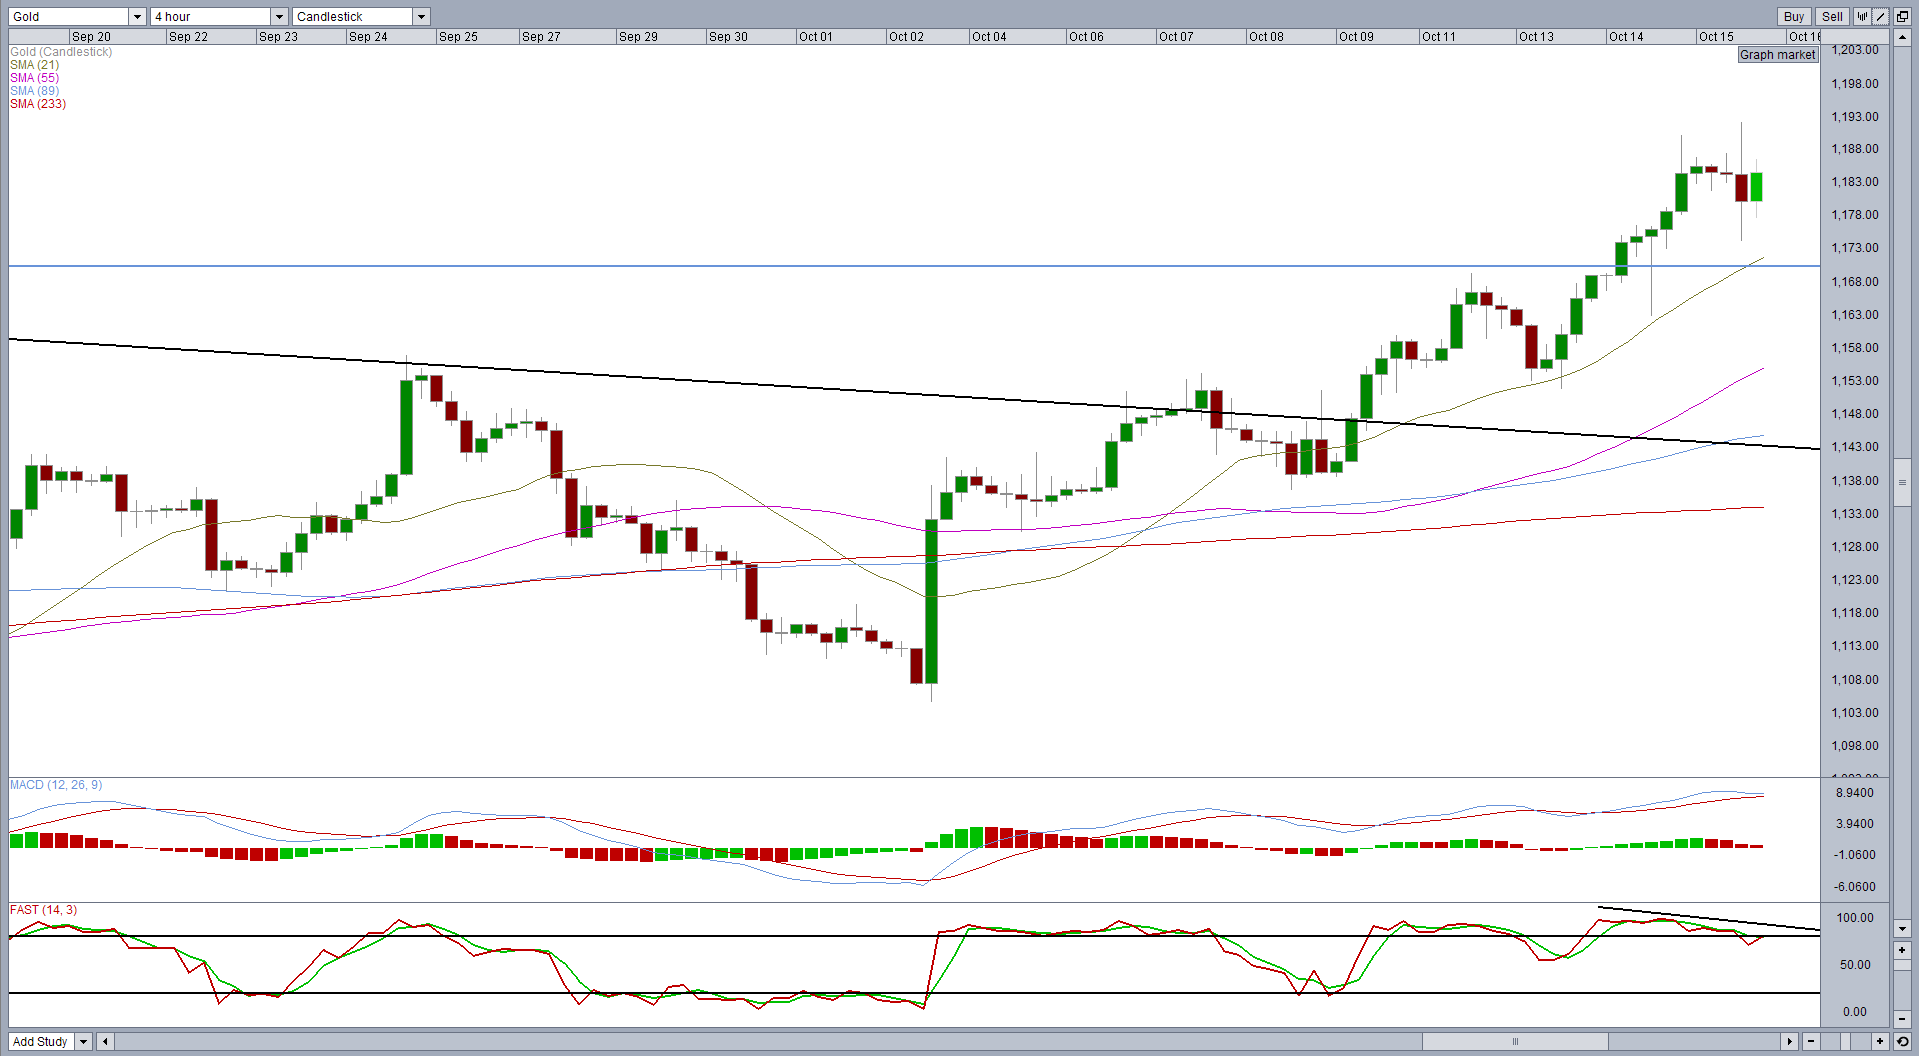Click the Oct 02 date header
This screenshot has height=1056, width=1919.
(x=906, y=37)
